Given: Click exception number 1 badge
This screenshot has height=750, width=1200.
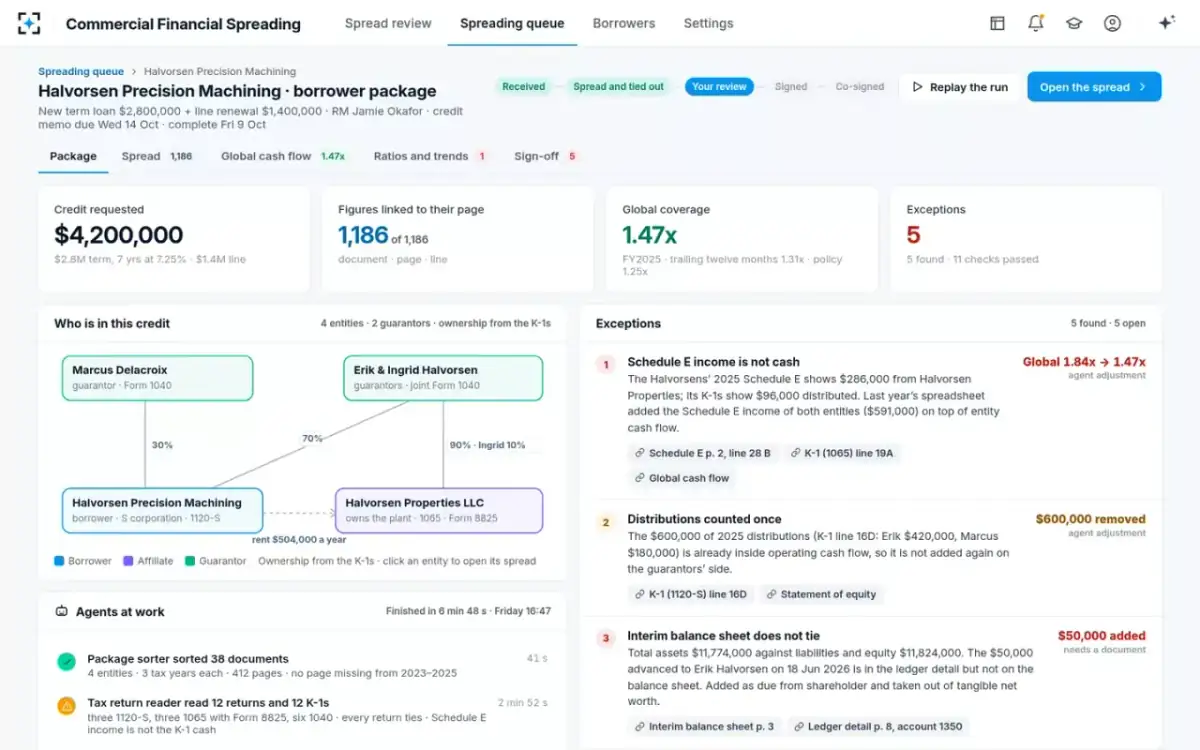Looking at the screenshot, I should 605,364.
